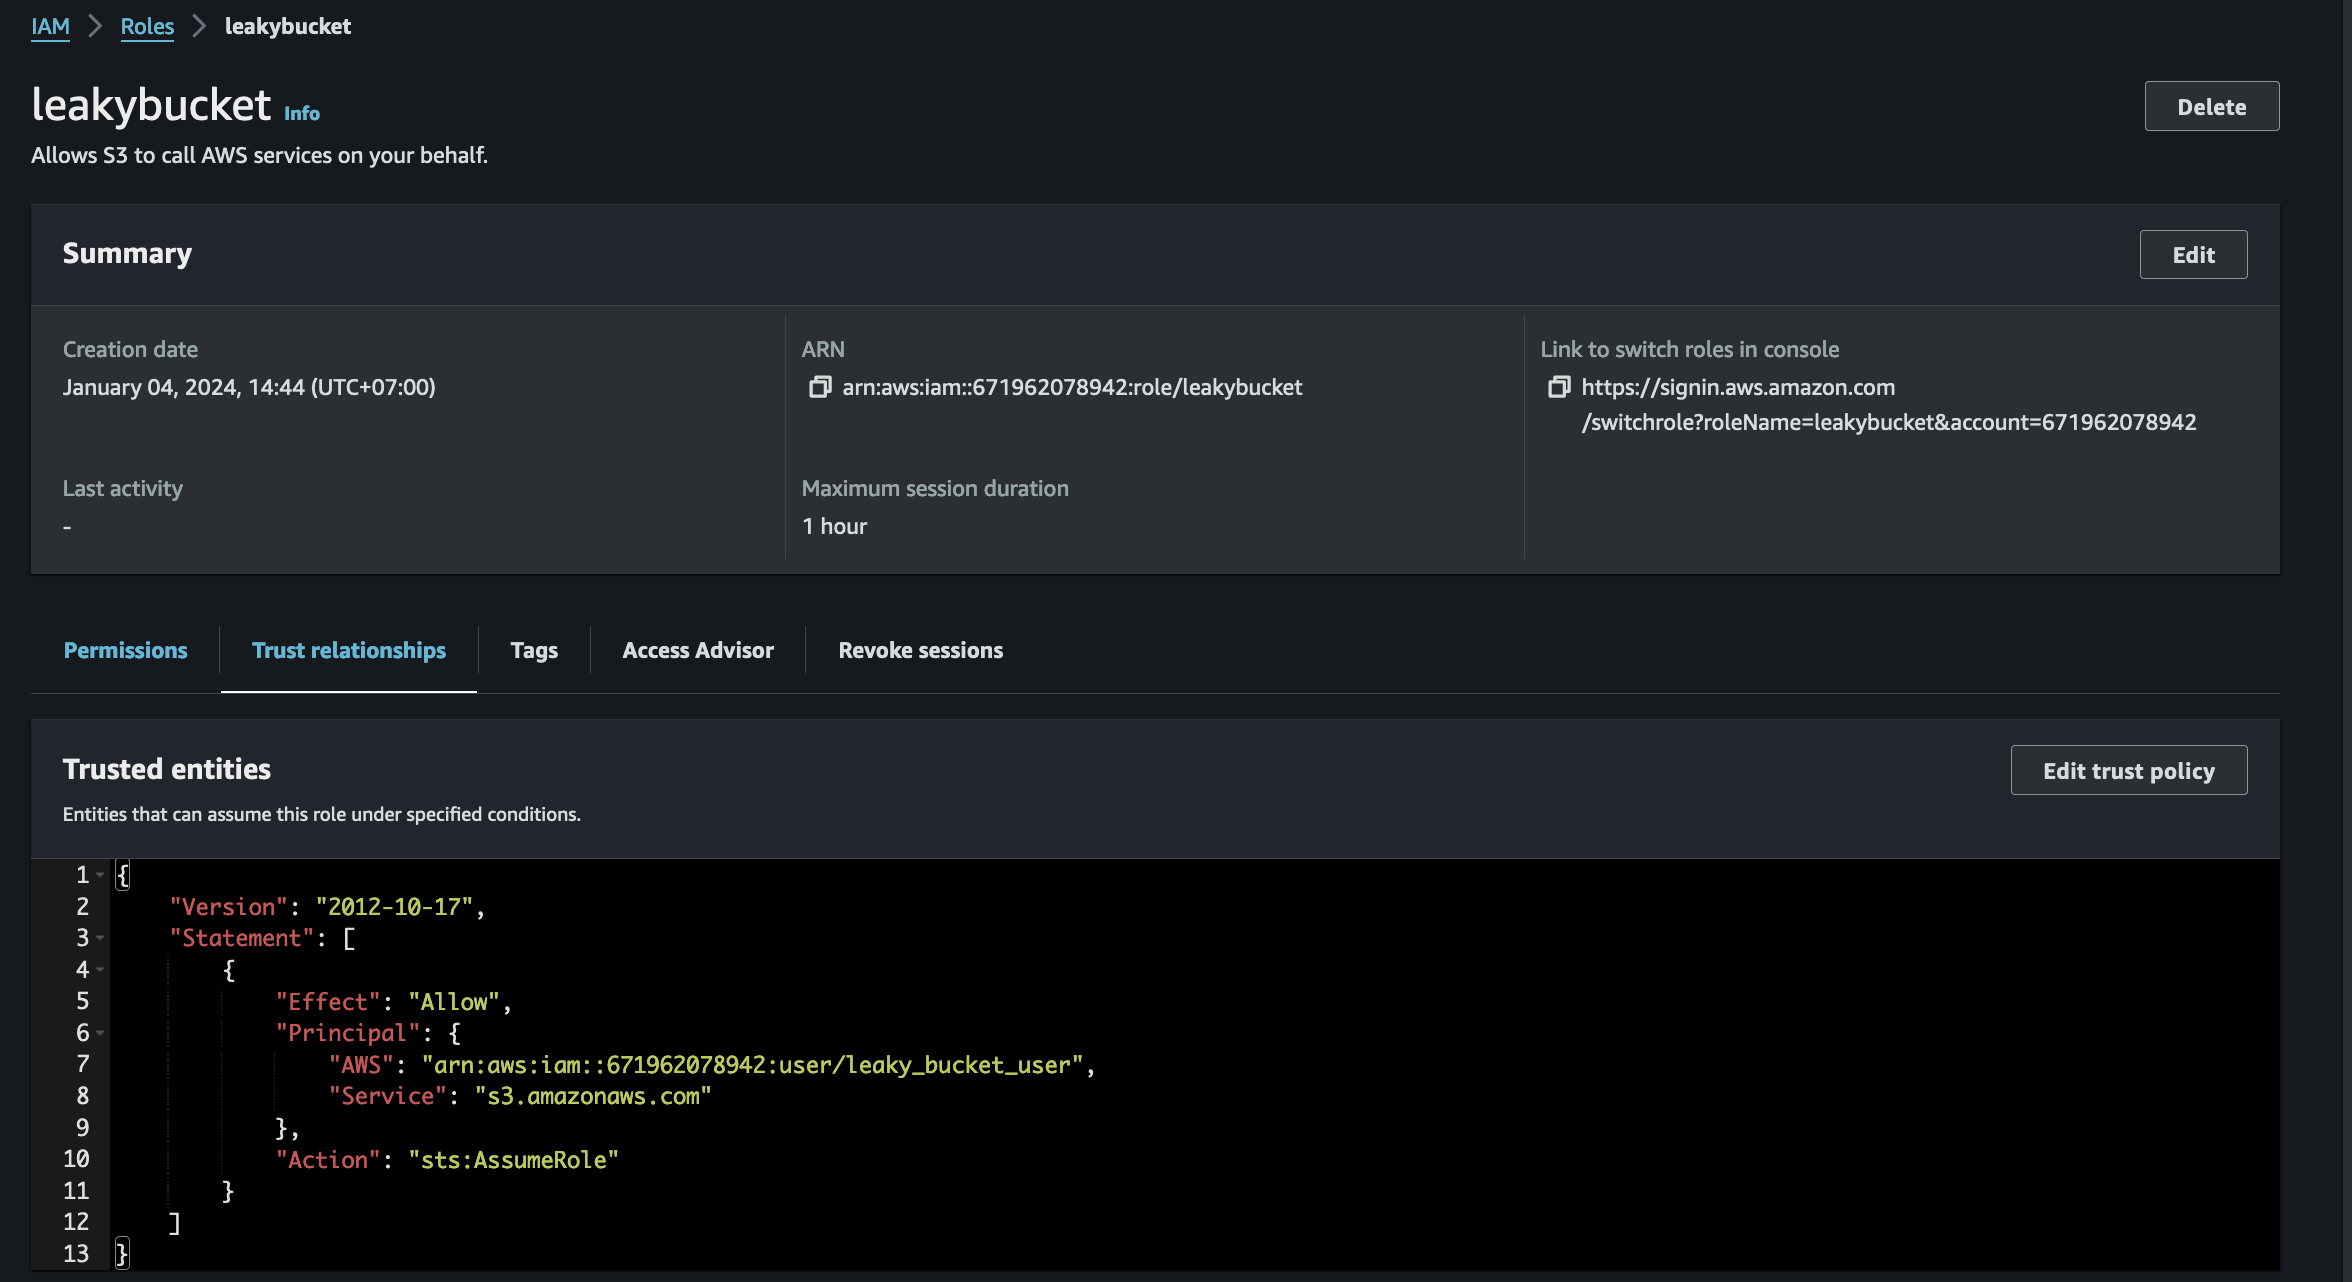Image resolution: width=2352 pixels, height=1282 pixels.
Task: Copy the switch role link via copy icon
Action: 1559,387
